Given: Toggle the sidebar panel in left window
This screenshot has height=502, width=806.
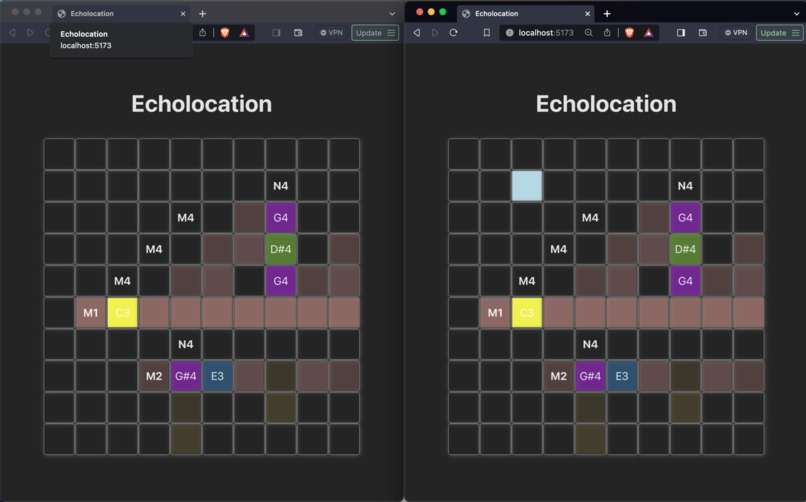Looking at the screenshot, I should click(276, 33).
